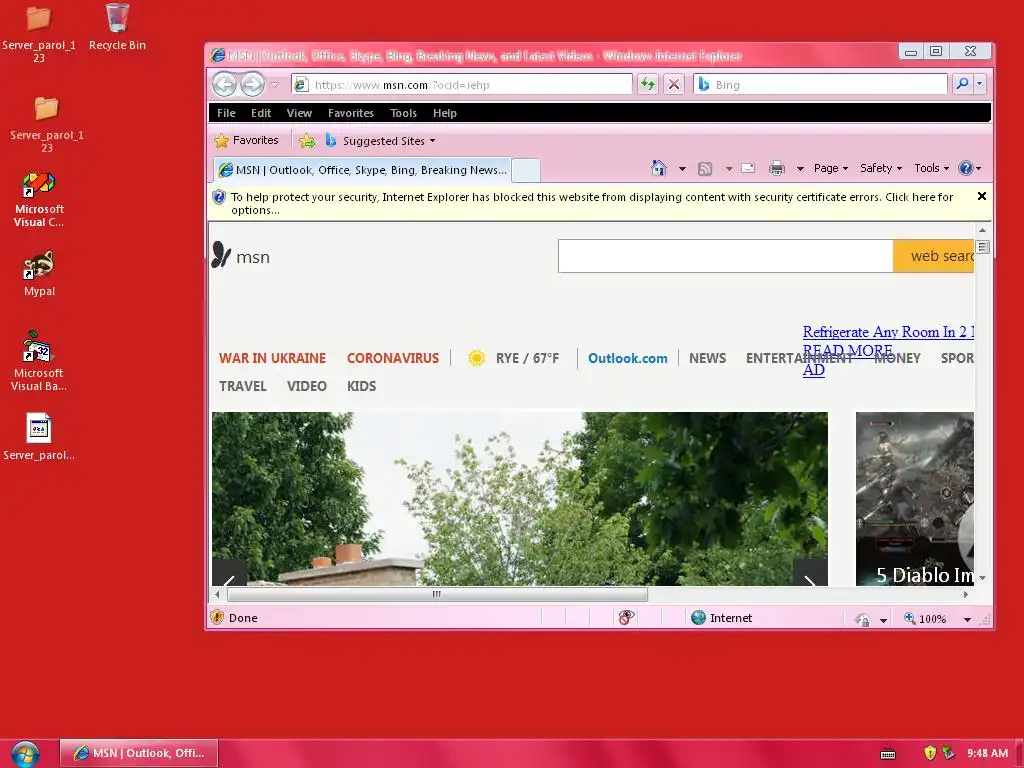The height and width of the screenshot is (768, 1024).
Task: Open the NEWS navigation link
Action: tap(707, 359)
